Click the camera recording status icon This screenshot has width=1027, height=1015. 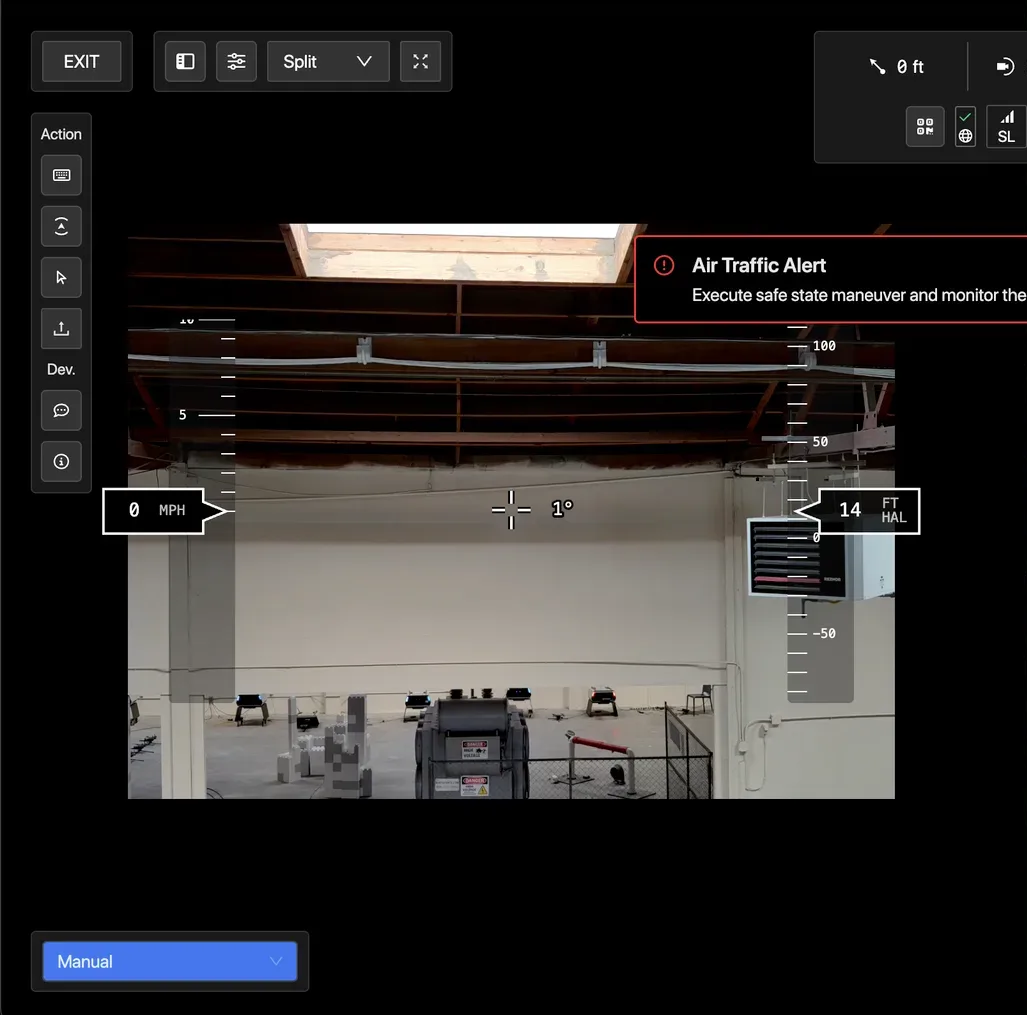point(1005,67)
